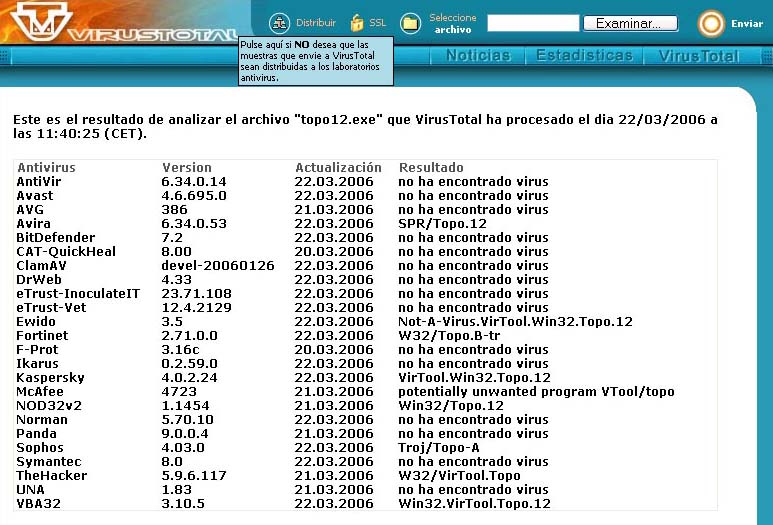Click the Examinar... browse button
Screen dimensions: 773x525
[631, 23]
